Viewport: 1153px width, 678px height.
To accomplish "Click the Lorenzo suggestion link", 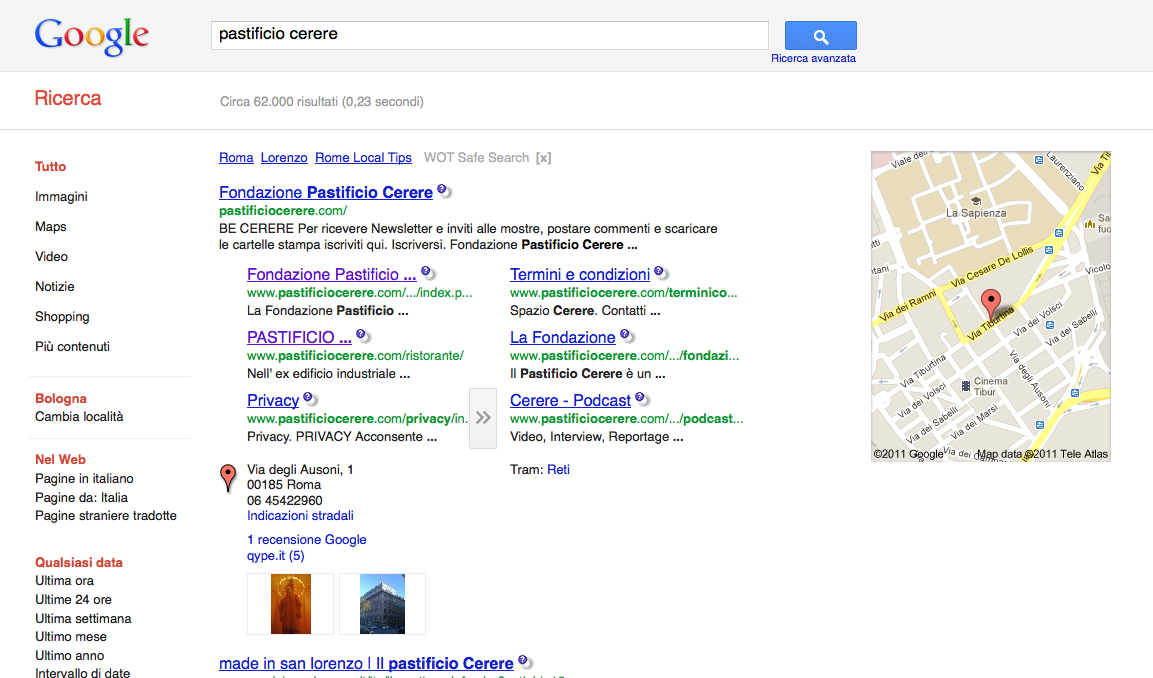I will (x=284, y=157).
